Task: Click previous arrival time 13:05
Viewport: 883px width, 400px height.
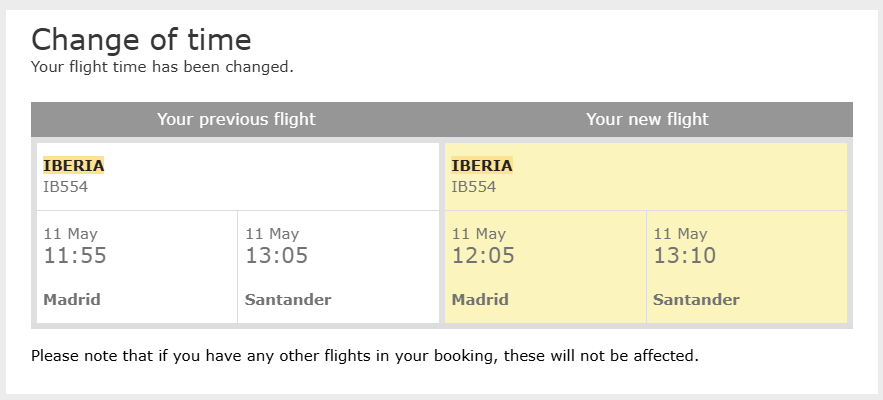Action: coord(277,256)
